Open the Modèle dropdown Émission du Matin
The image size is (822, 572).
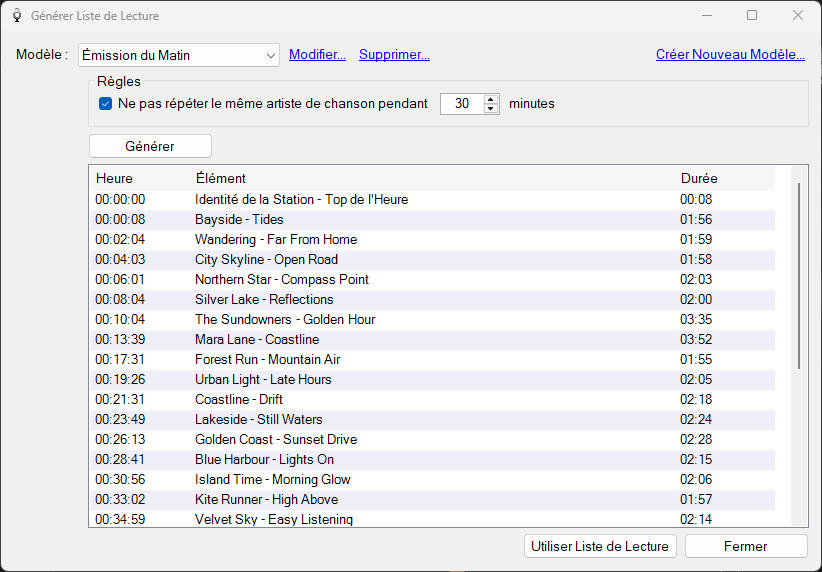tap(179, 55)
